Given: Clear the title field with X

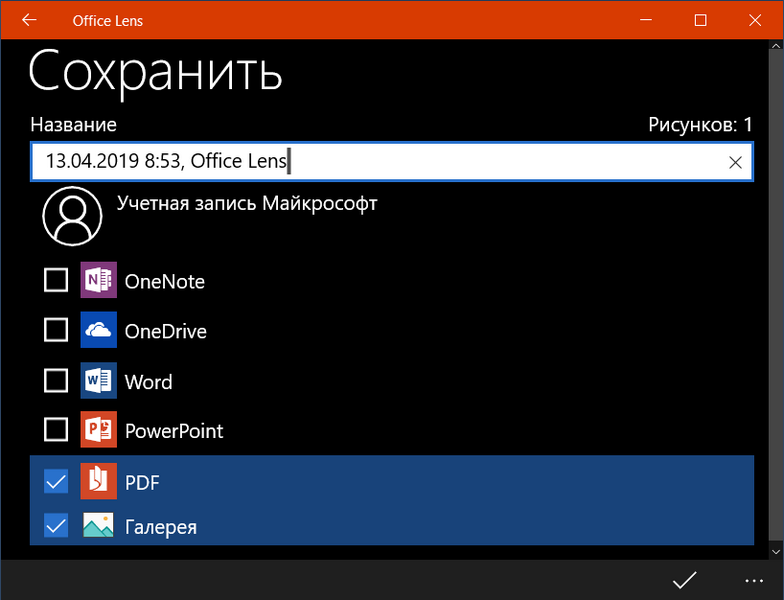Looking at the screenshot, I should pos(735,162).
